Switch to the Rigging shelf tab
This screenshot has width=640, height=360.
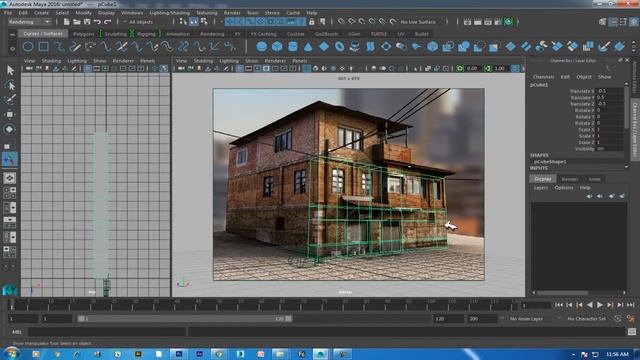[x=146, y=34]
